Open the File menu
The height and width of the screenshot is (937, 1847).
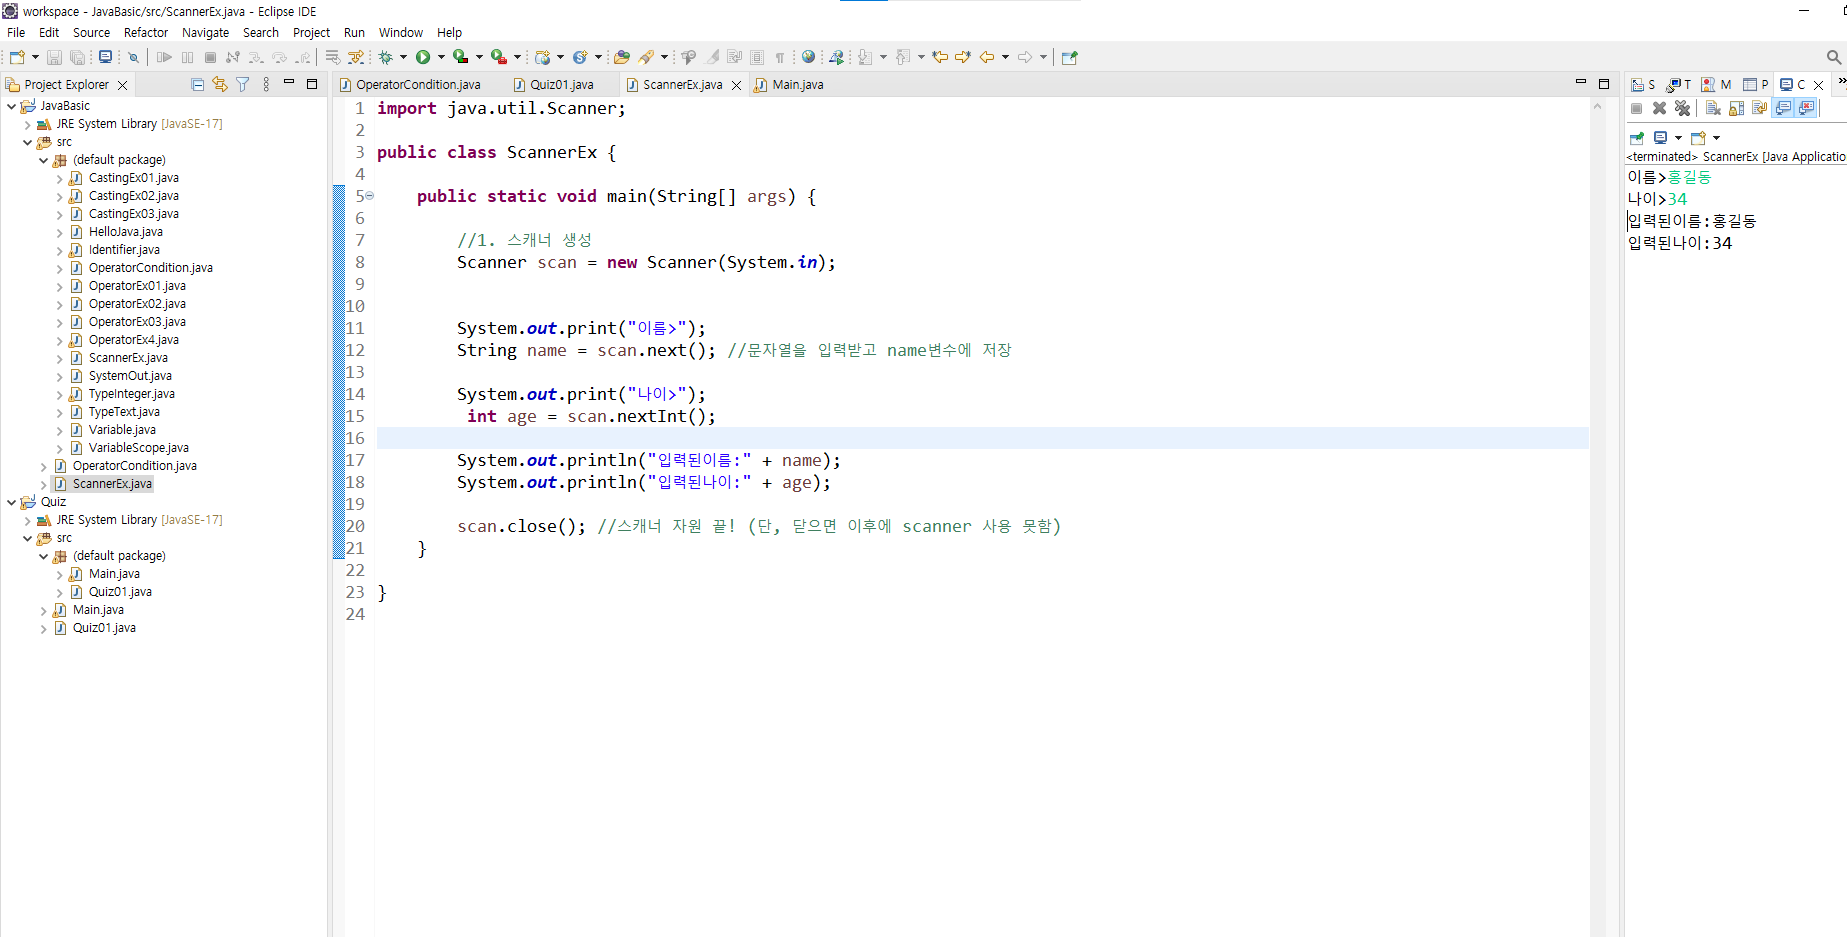pos(16,32)
